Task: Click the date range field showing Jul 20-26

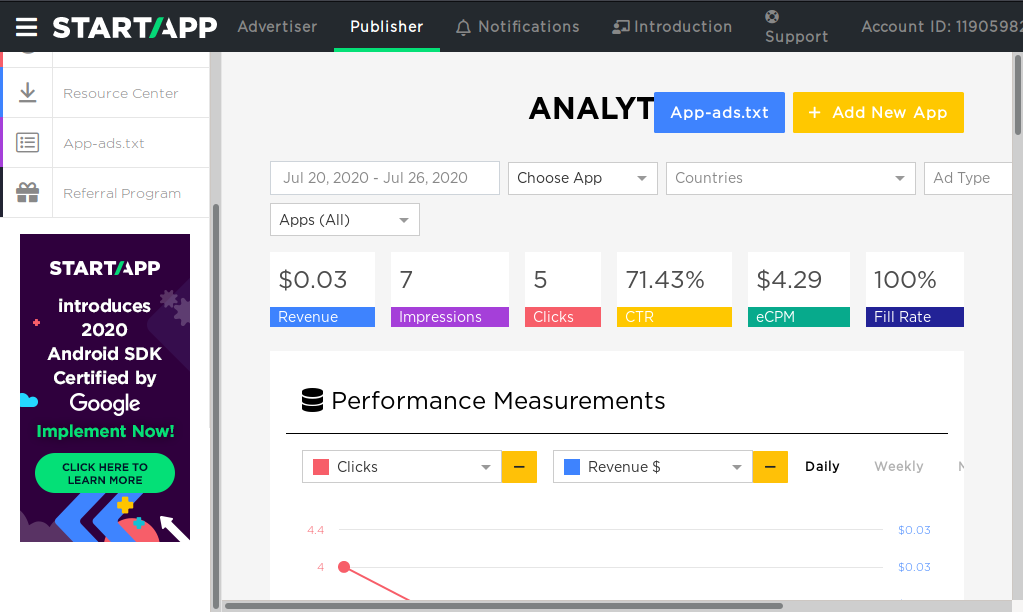Action: 384,177
